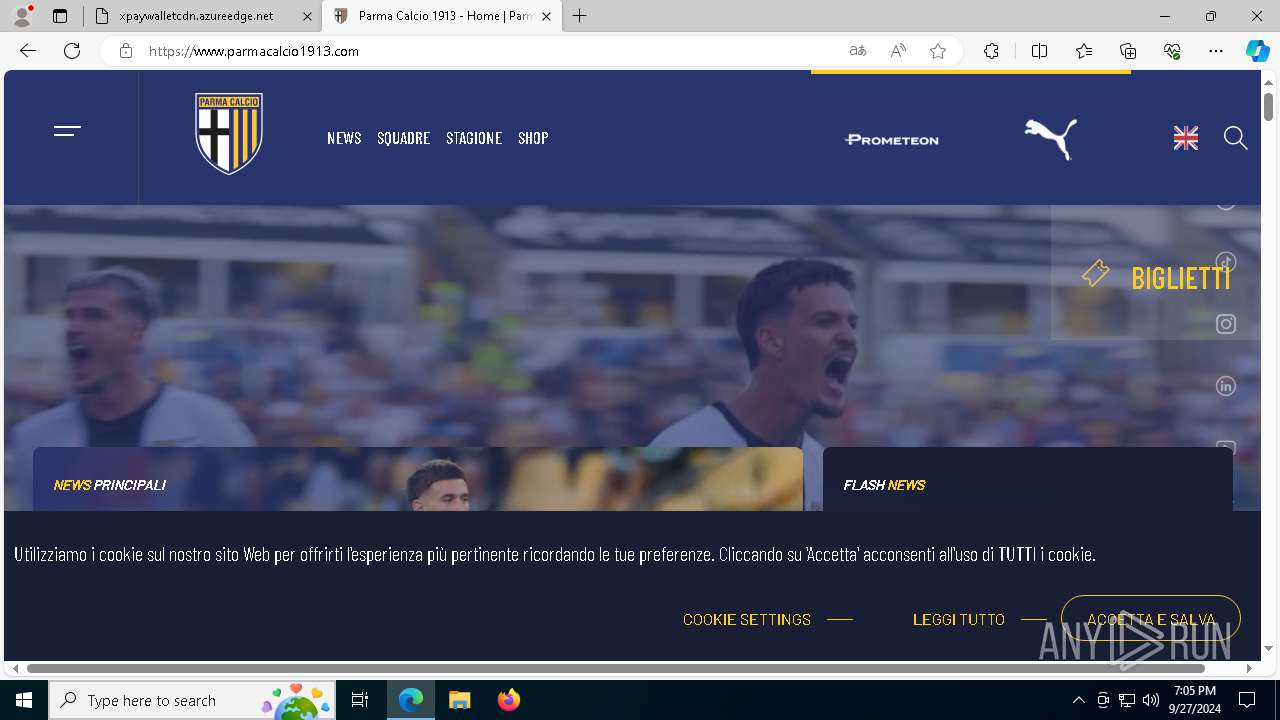Open the SHOP menu

[533, 138]
